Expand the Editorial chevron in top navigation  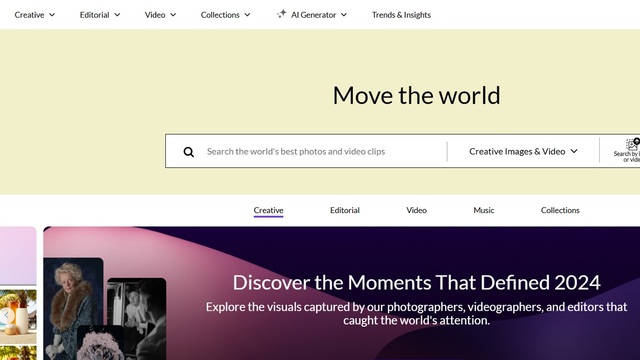pos(117,15)
